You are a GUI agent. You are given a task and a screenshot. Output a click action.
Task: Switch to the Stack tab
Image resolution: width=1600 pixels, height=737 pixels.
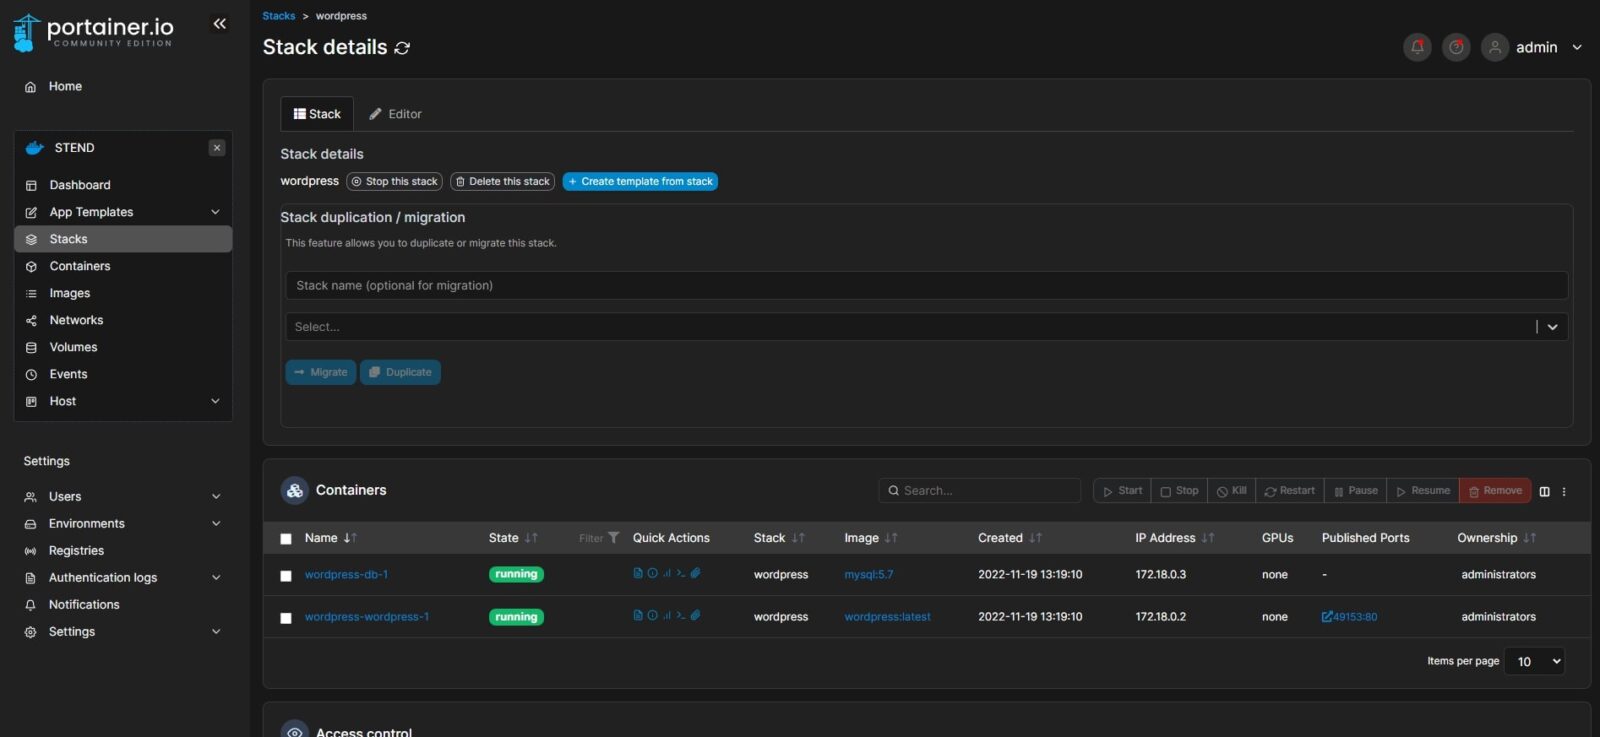pyautogui.click(x=317, y=114)
